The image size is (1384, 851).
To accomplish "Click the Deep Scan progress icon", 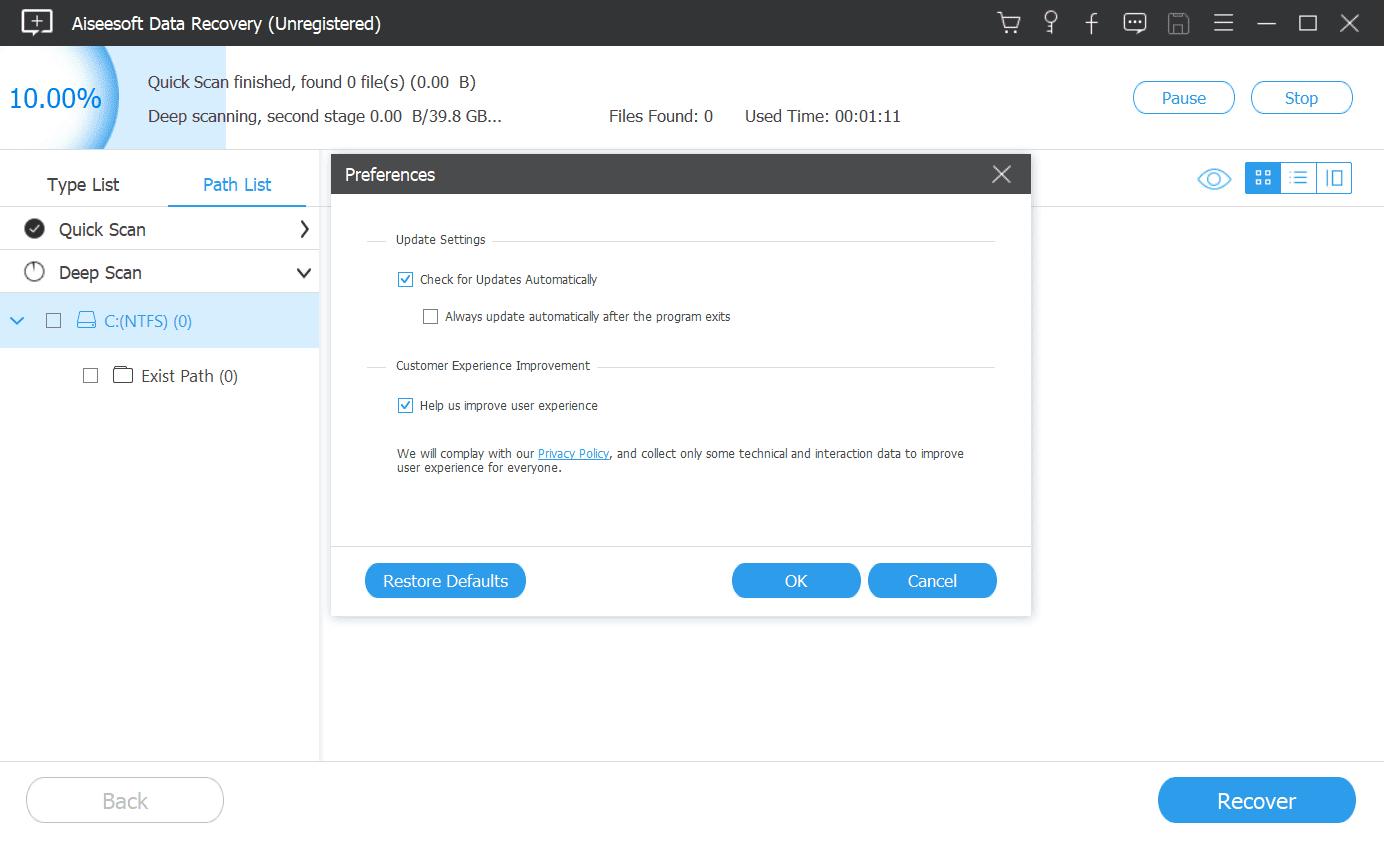I will [35, 272].
